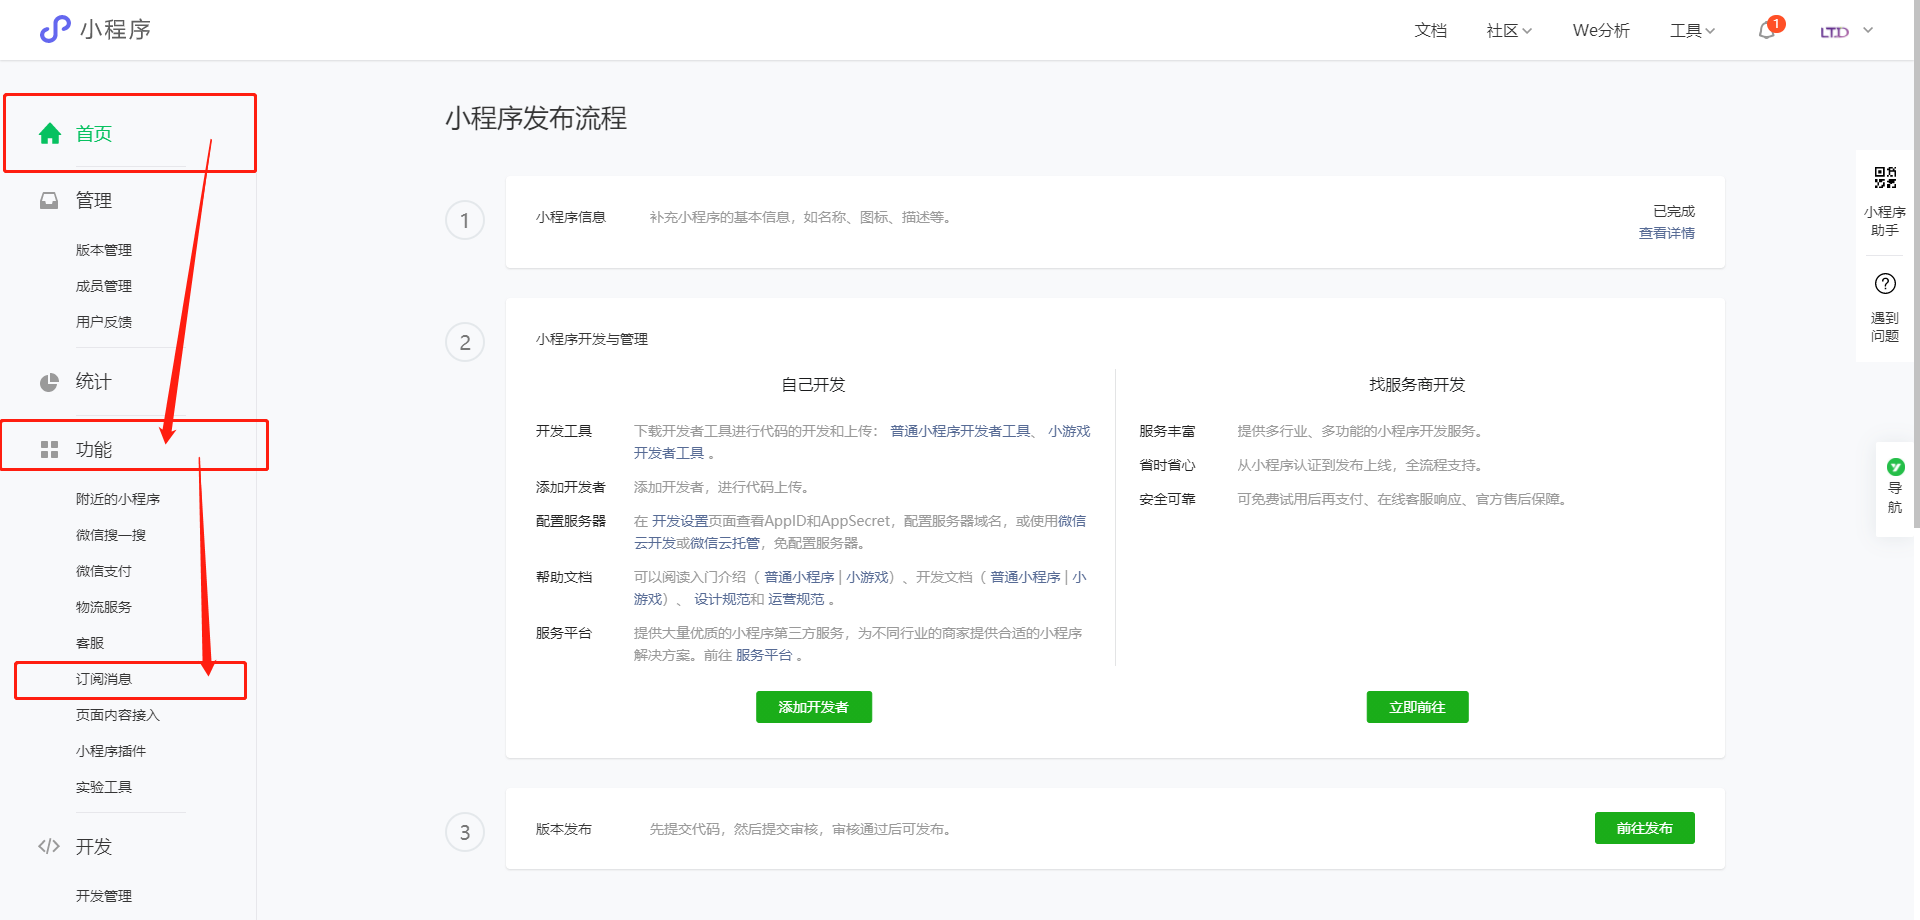Image resolution: width=1920 pixels, height=920 pixels.
Task: Click the 统计 pie chart icon
Action: (49, 382)
